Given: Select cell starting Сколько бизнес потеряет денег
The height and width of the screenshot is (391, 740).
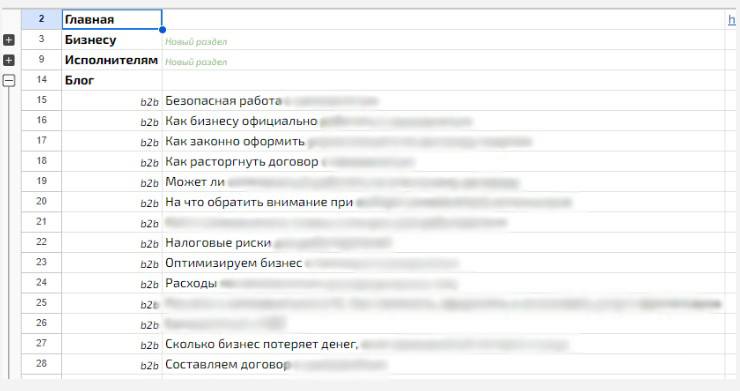Looking at the screenshot, I should tap(444, 344).
